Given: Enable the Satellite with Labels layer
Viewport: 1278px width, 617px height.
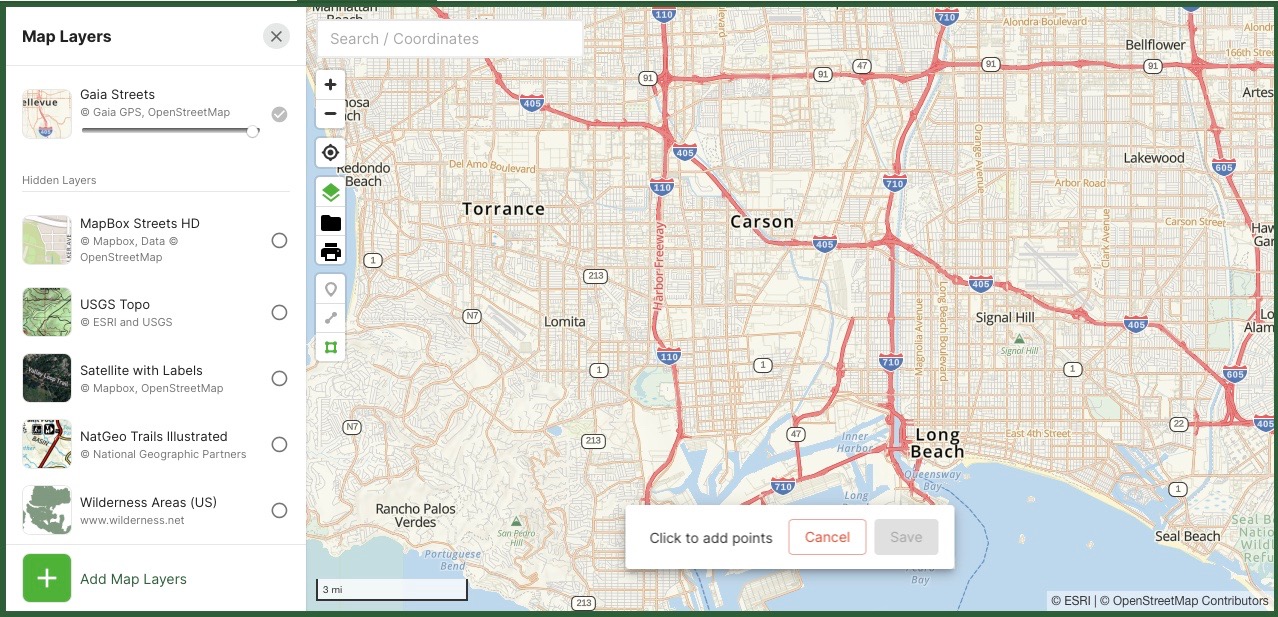Looking at the screenshot, I should (x=279, y=378).
